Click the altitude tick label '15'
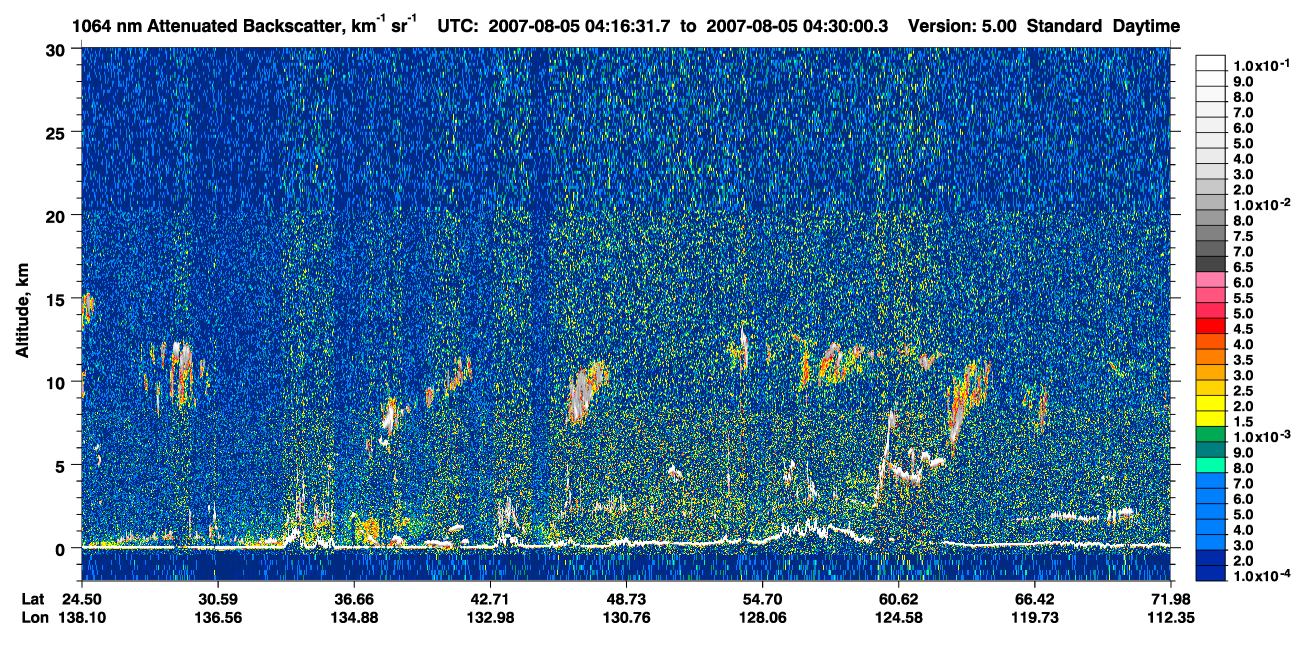The width and height of the screenshot is (1300, 667). (58, 298)
